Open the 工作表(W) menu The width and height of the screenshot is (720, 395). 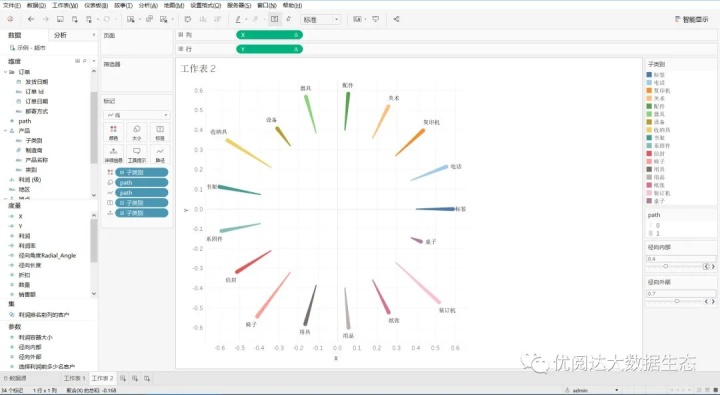click(65, 6)
